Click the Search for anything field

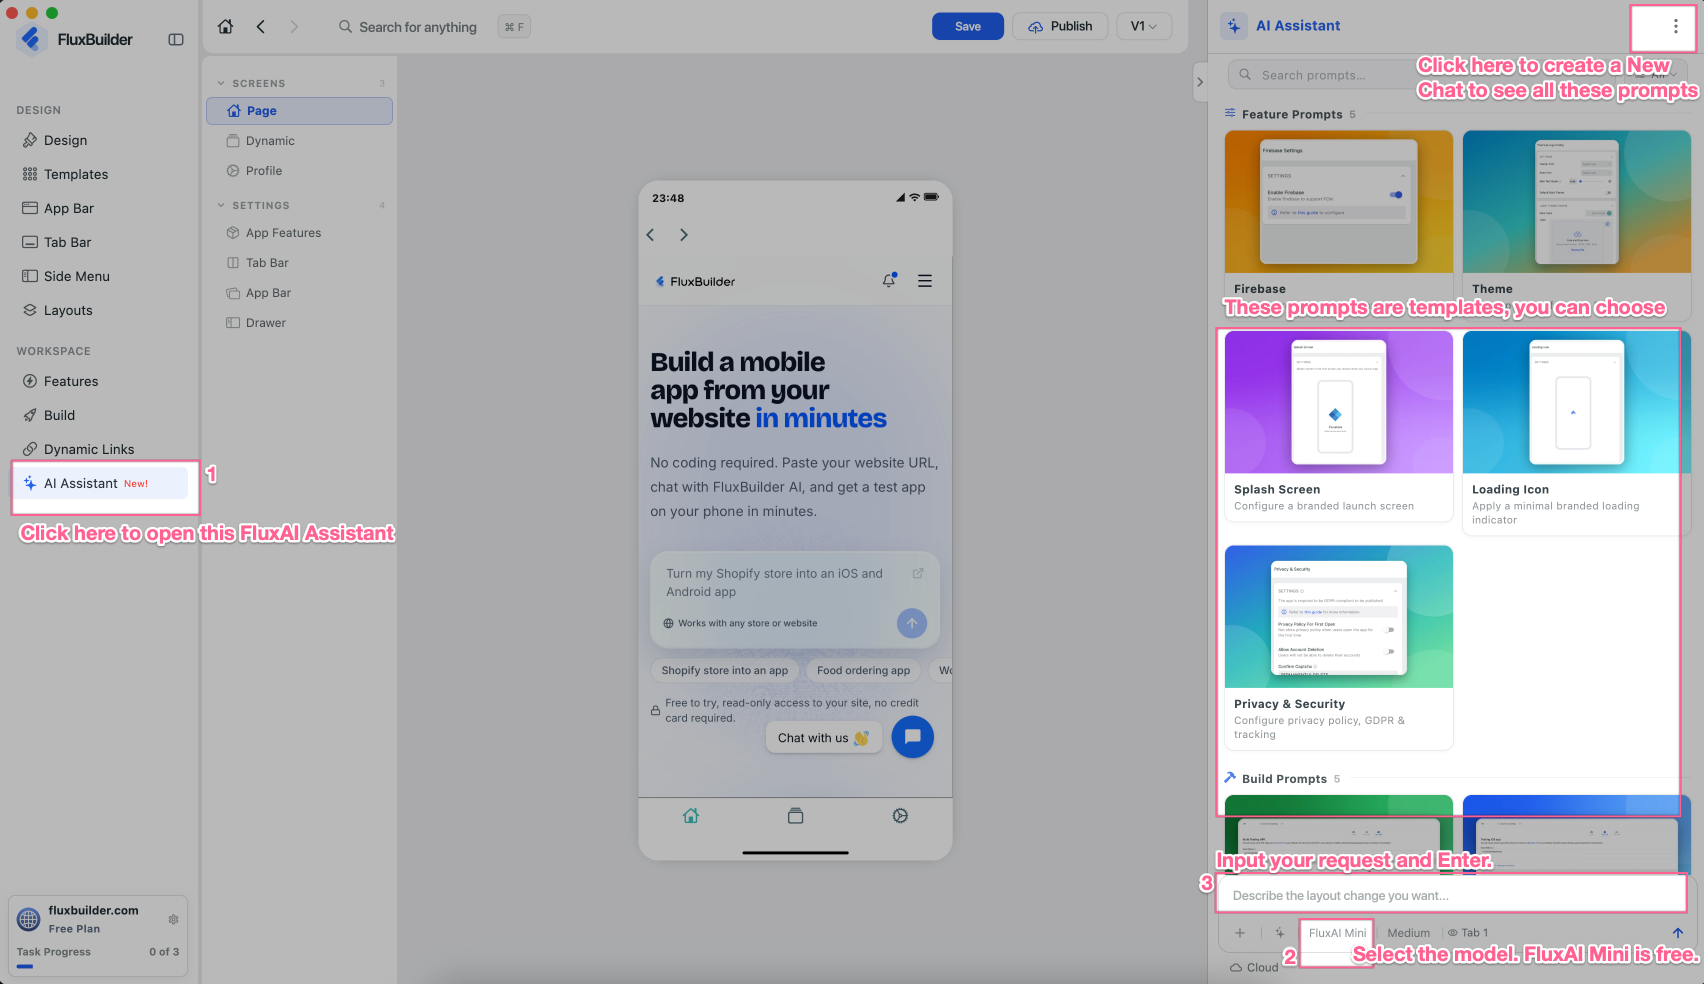(418, 27)
